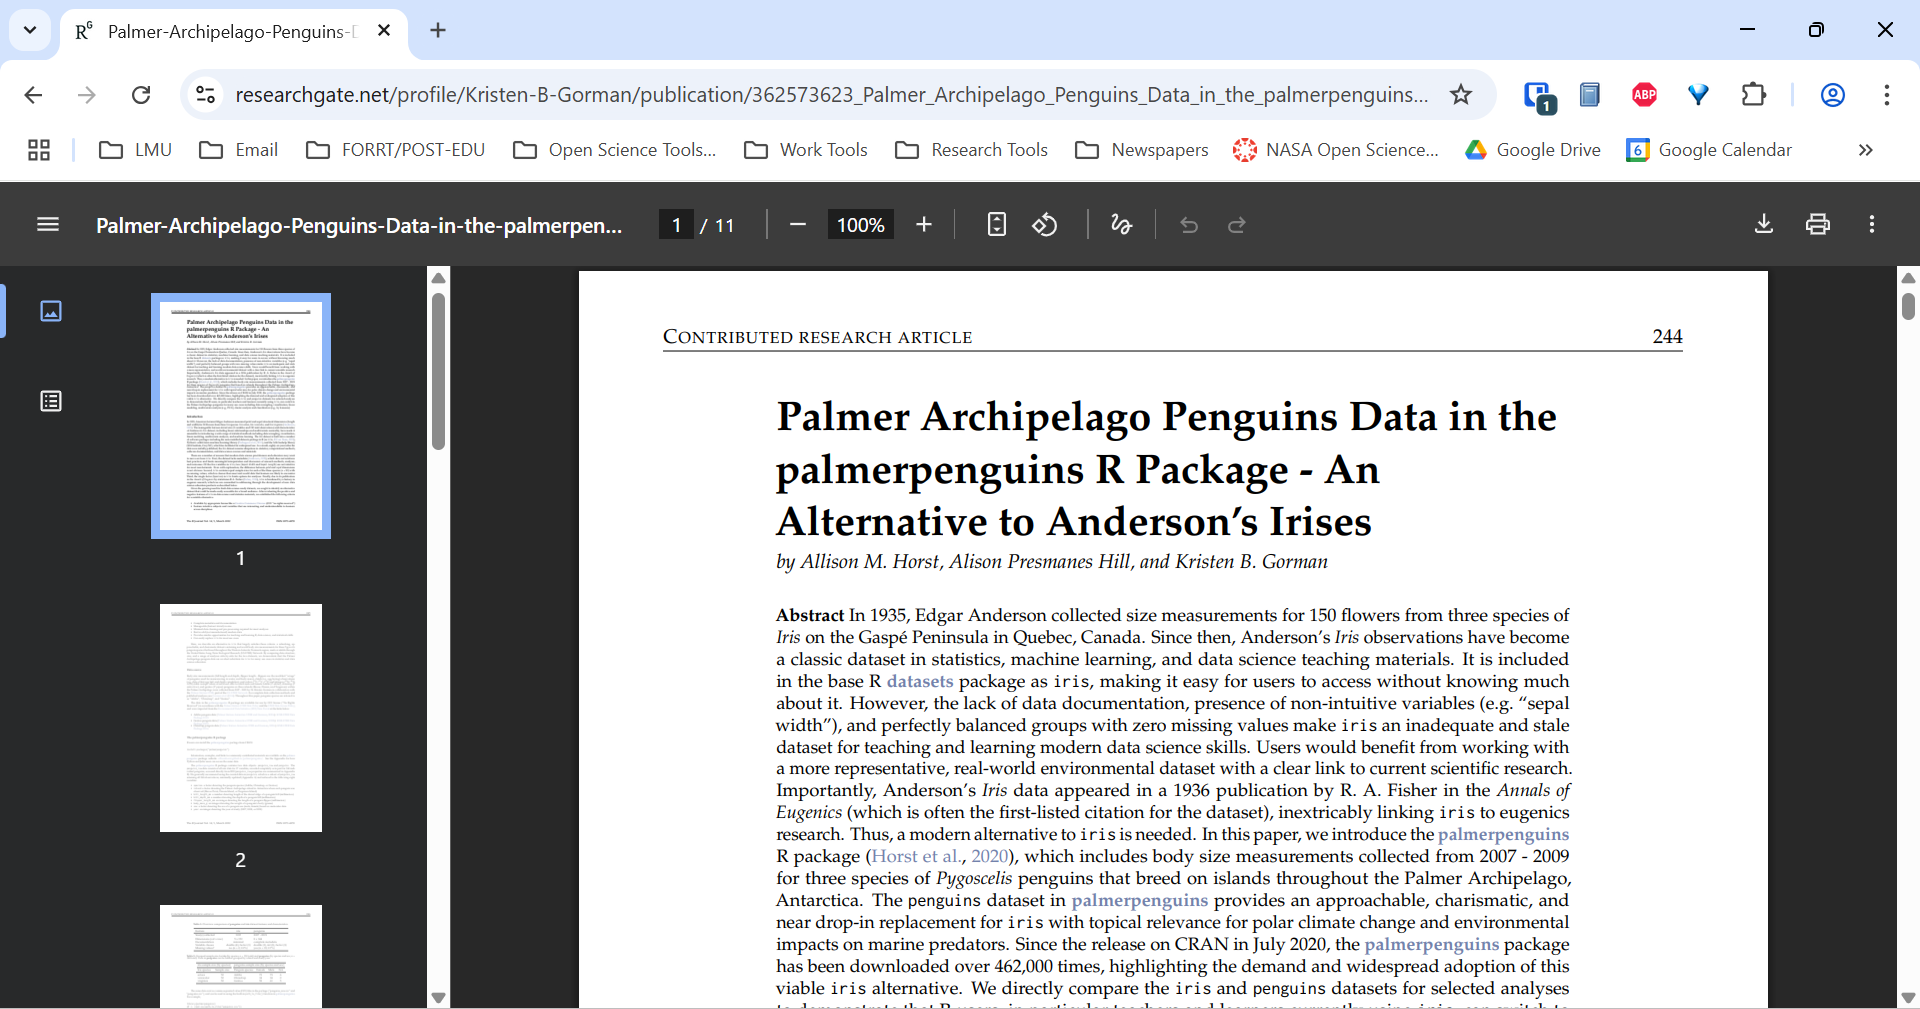Open the notebook extension icon
Image resolution: width=1920 pixels, height=1009 pixels.
1590,95
